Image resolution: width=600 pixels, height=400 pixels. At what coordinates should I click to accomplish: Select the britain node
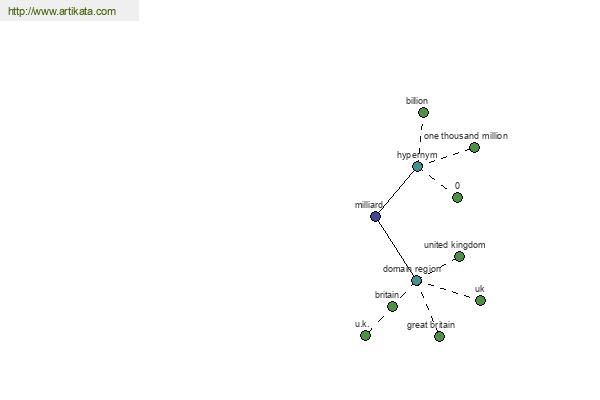(392, 306)
